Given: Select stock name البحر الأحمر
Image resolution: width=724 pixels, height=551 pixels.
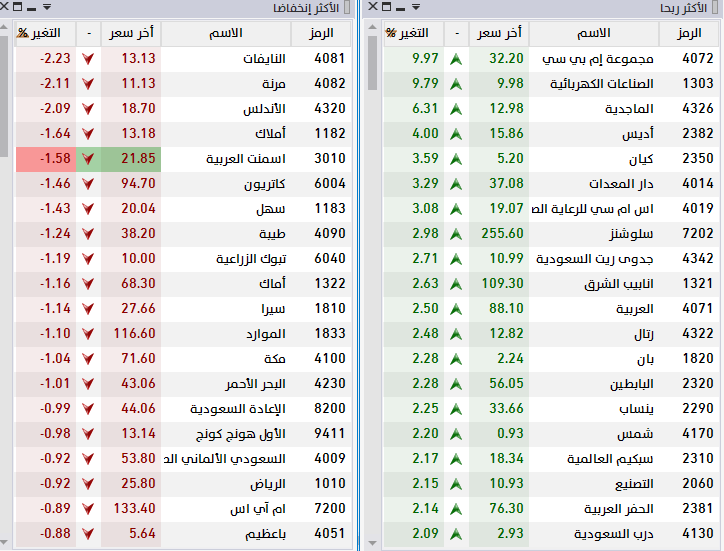Looking at the screenshot, I should 256,384.
